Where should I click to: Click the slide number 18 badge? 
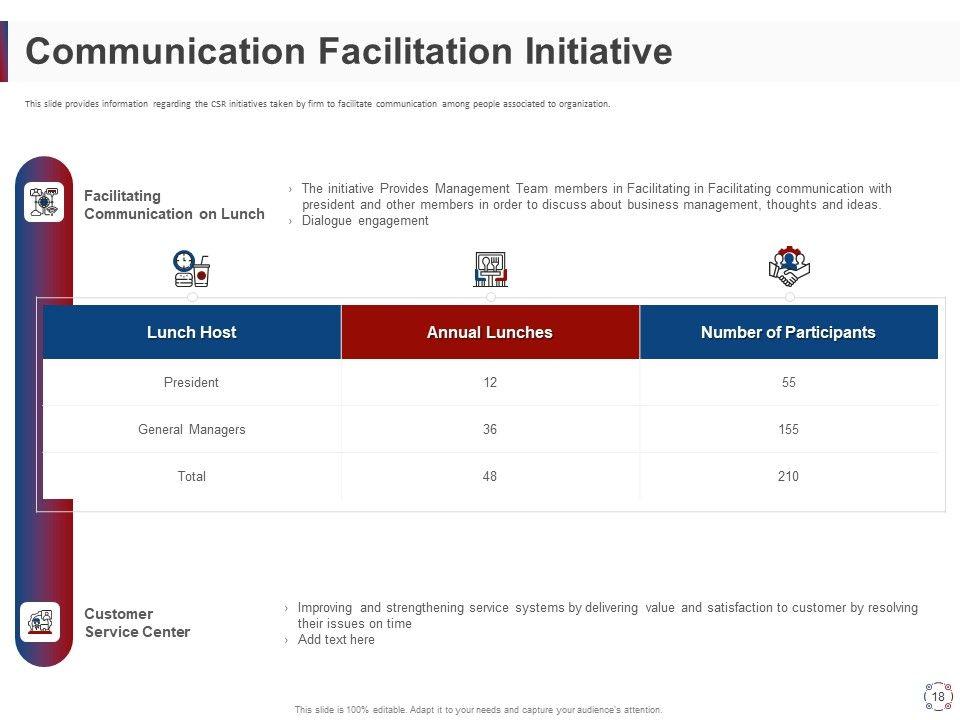tap(938, 697)
